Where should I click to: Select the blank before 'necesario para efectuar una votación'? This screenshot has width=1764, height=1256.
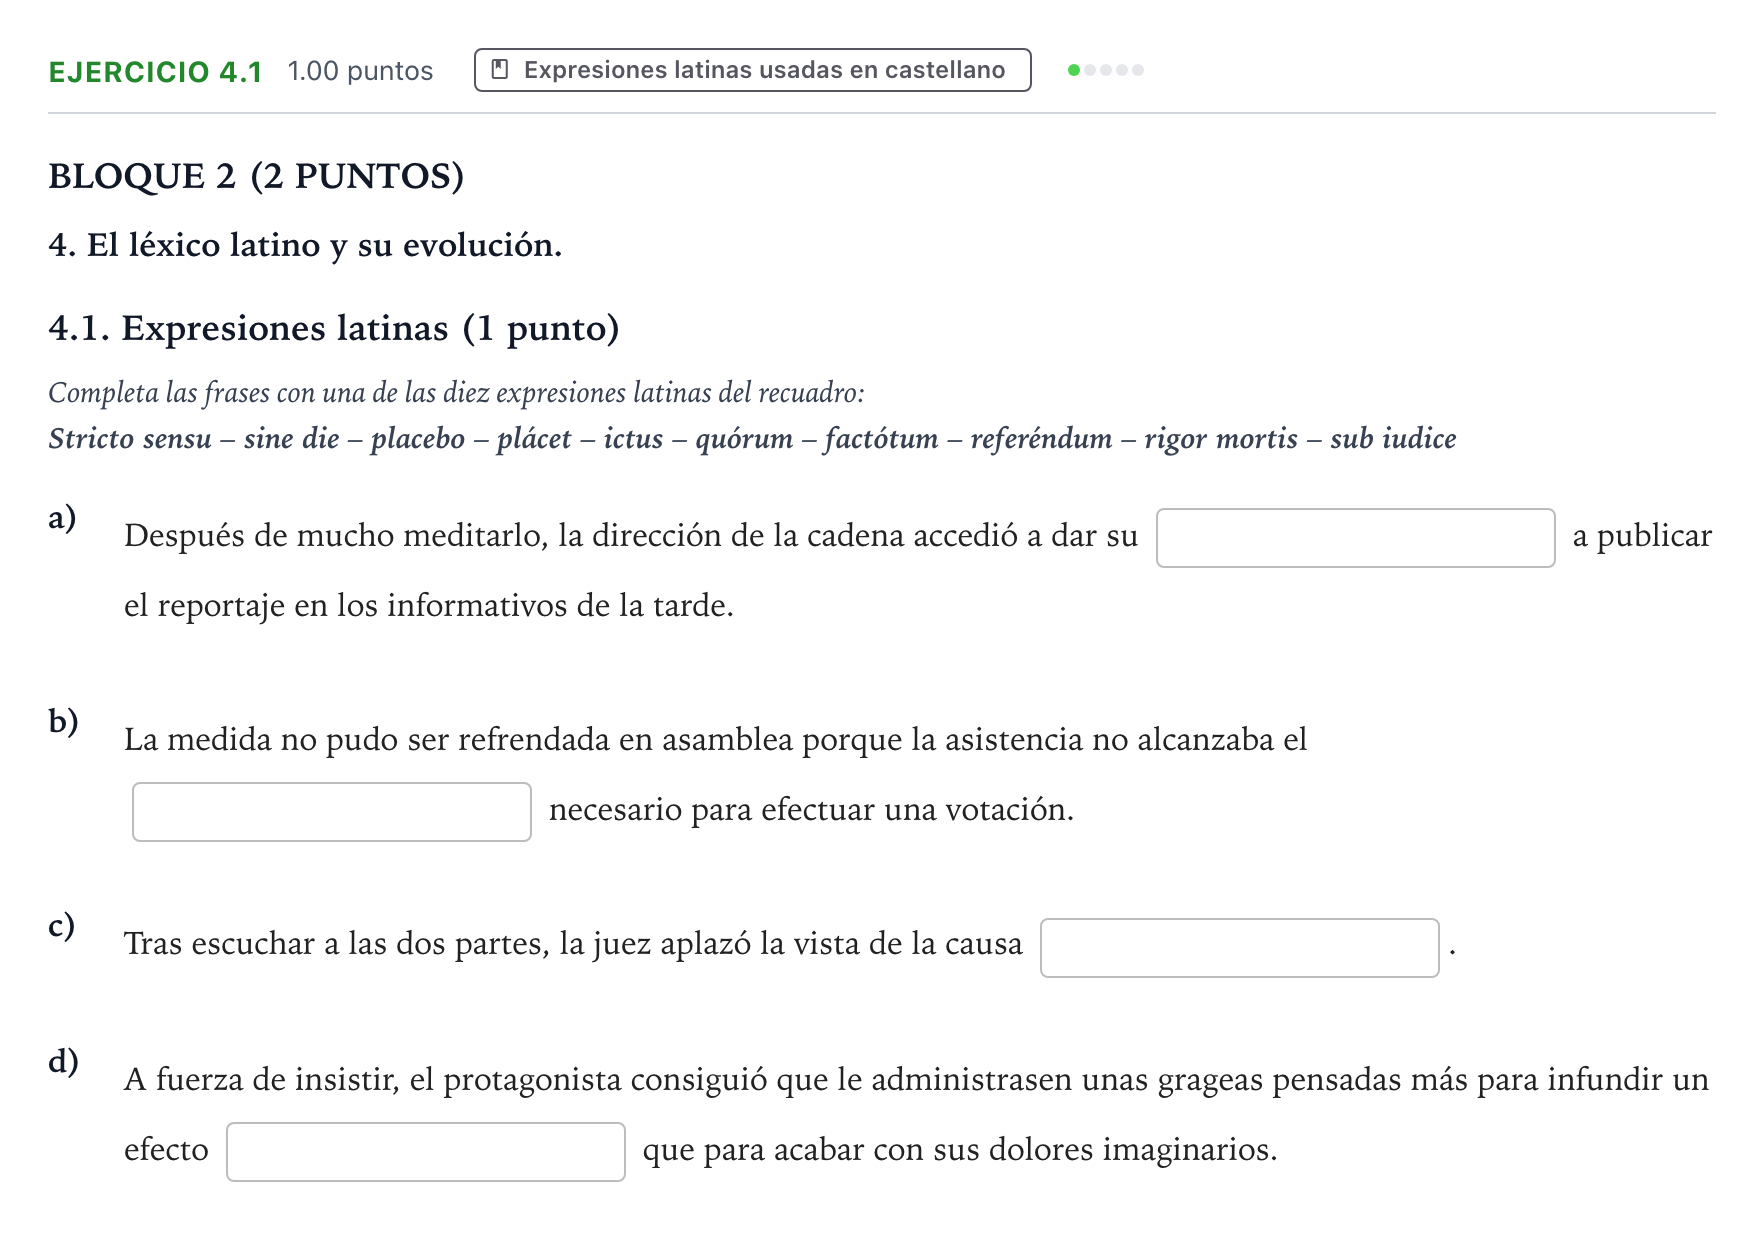coord(331,812)
